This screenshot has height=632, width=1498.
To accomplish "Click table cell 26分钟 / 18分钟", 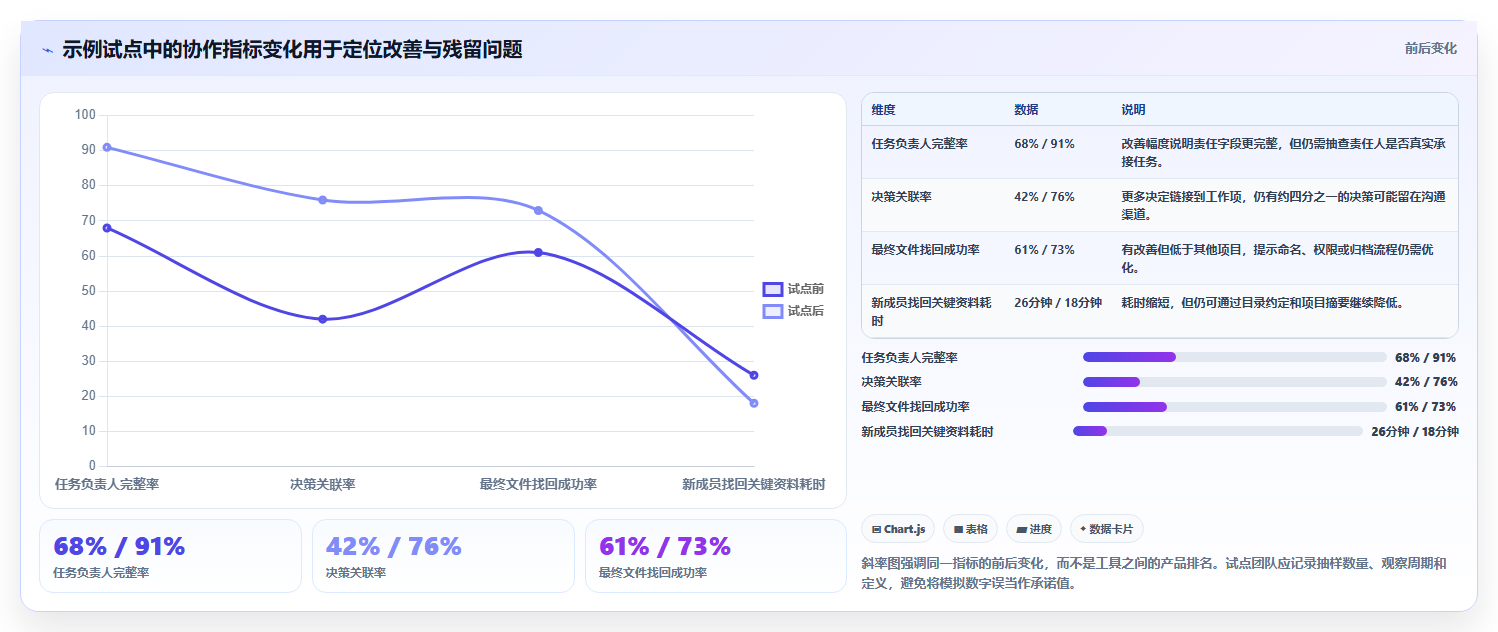I will coord(1058,303).
